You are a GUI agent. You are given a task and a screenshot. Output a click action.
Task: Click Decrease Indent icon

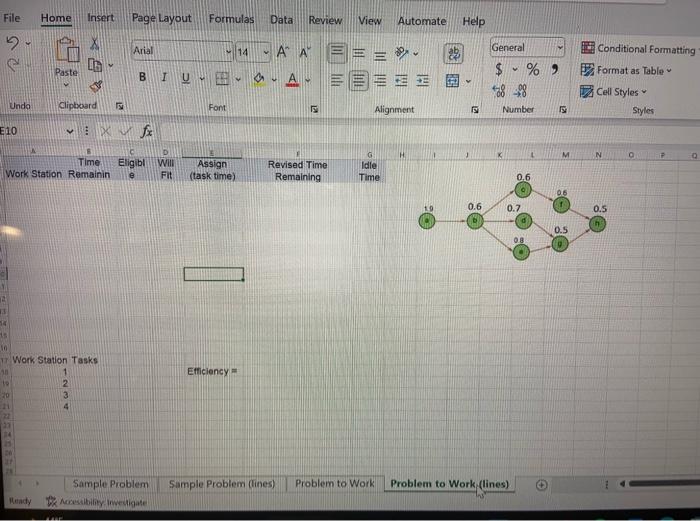(401, 81)
